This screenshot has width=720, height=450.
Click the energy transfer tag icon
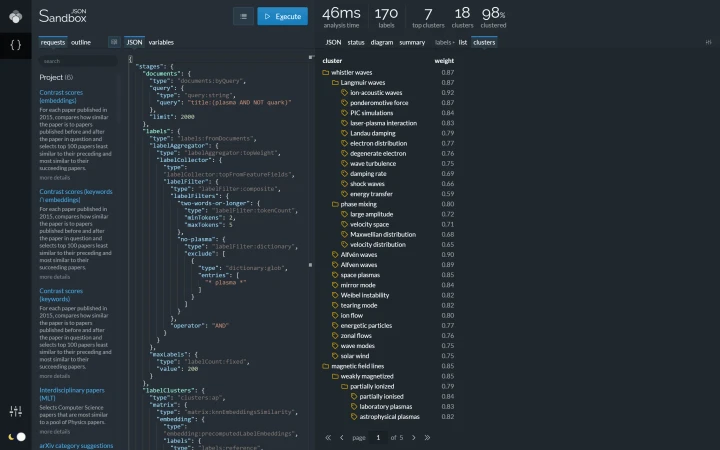(x=344, y=194)
